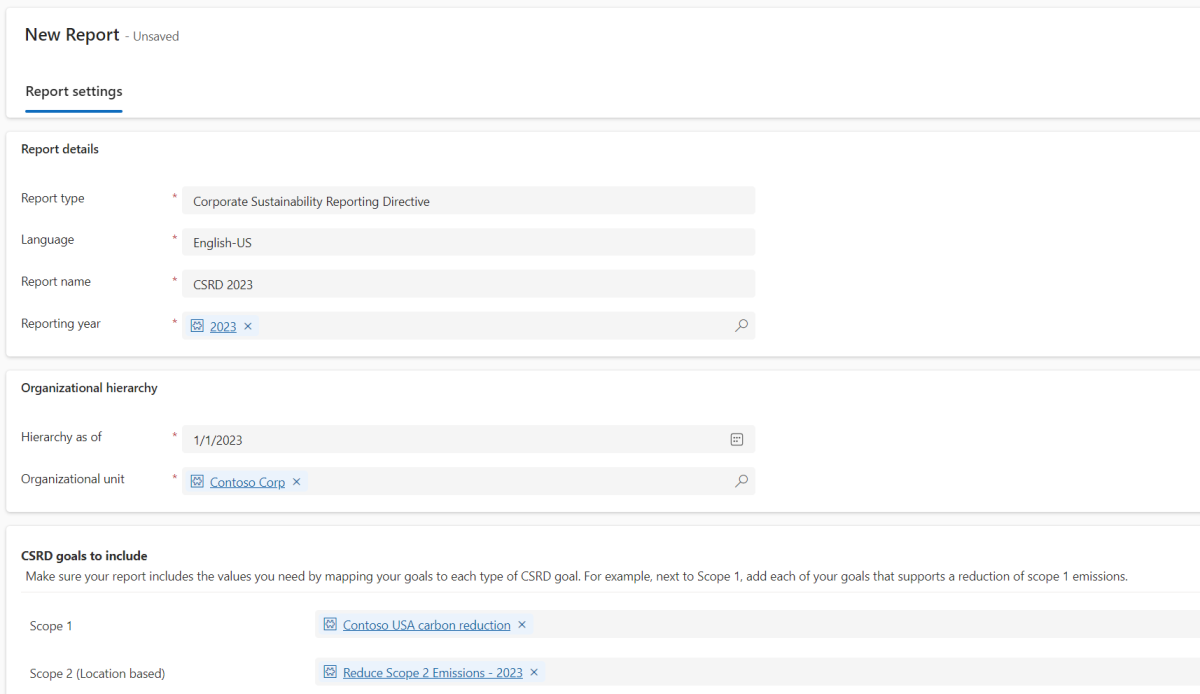Click the Reporting year lookup field

(x=468, y=326)
